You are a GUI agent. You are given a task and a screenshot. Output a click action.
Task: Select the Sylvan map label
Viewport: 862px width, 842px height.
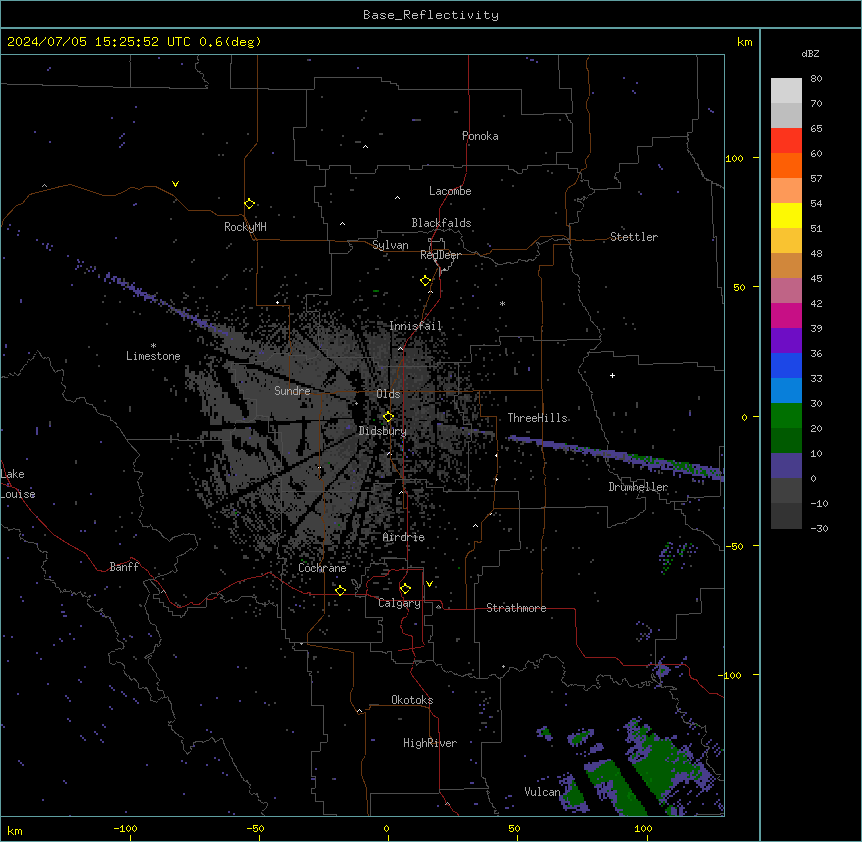tap(390, 245)
